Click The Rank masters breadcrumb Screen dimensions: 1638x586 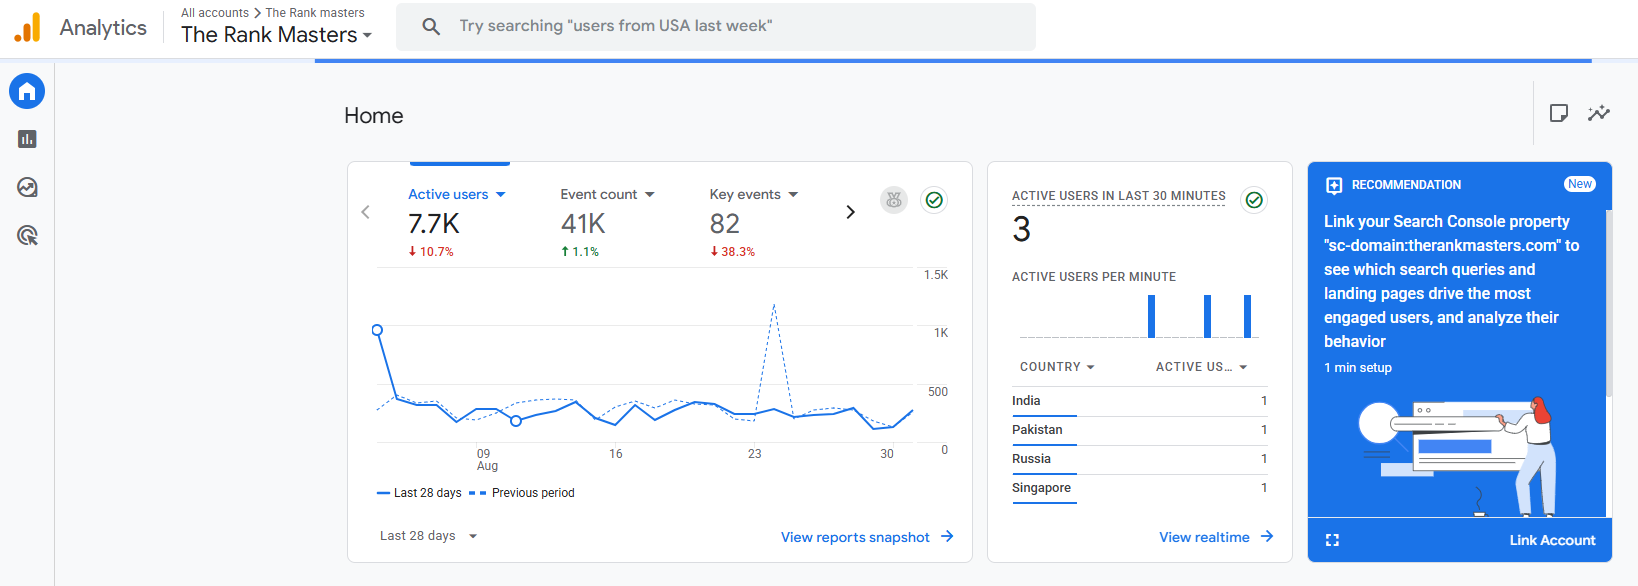[315, 13]
